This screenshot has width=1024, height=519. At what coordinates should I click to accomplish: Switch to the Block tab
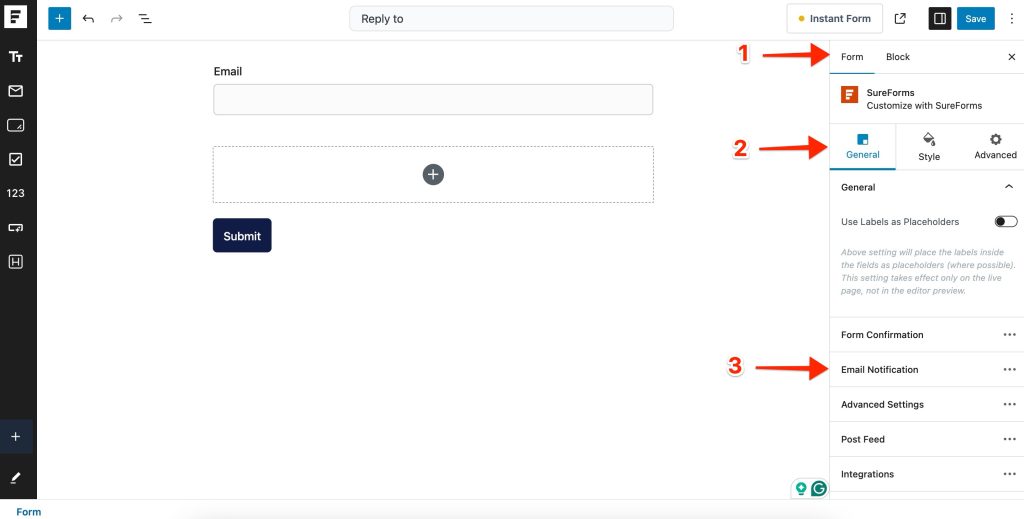coord(897,57)
